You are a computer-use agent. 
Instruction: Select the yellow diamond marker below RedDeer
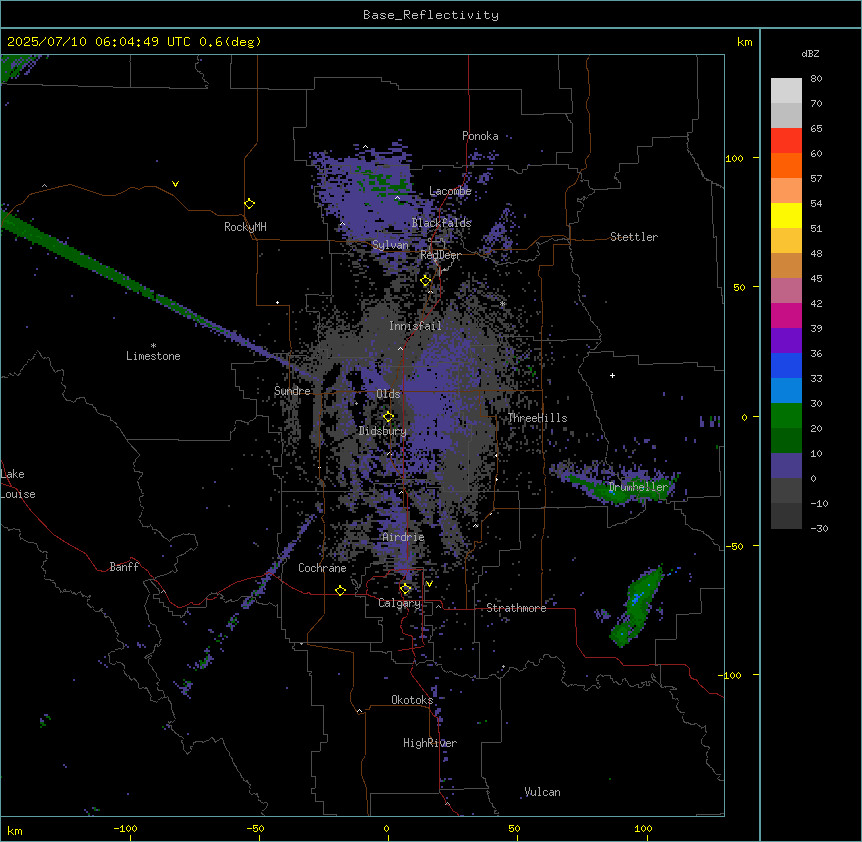click(426, 281)
